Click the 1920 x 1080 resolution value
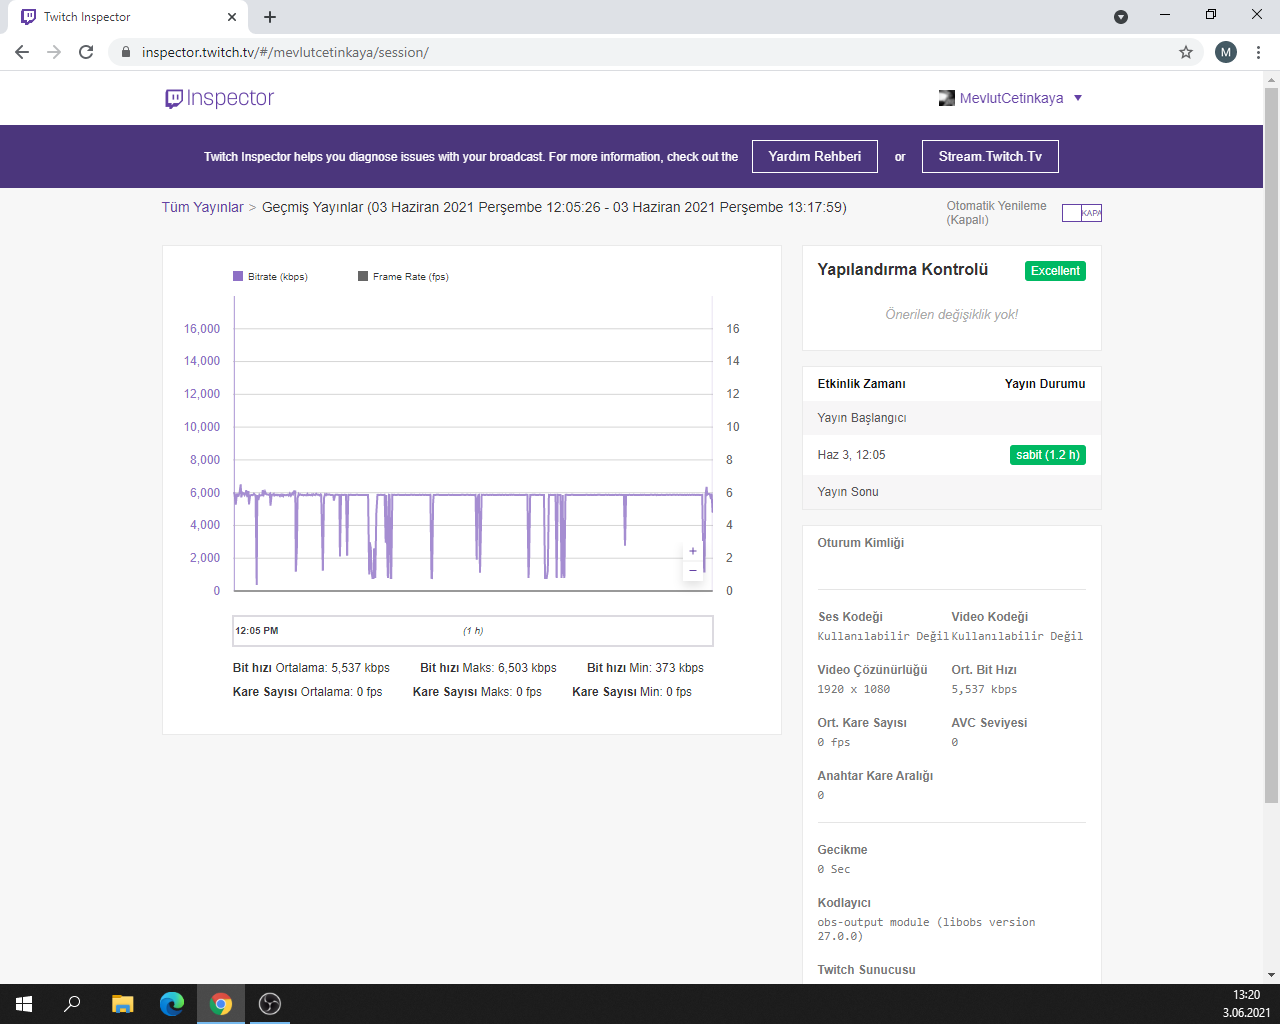Viewport: 1280px width, 1024px height. (x=854, y=689)
